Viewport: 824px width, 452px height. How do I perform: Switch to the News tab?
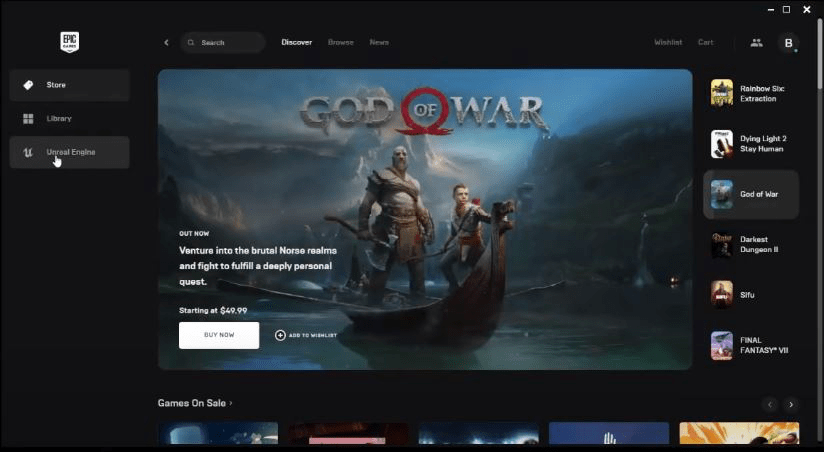tap(379, 42)
